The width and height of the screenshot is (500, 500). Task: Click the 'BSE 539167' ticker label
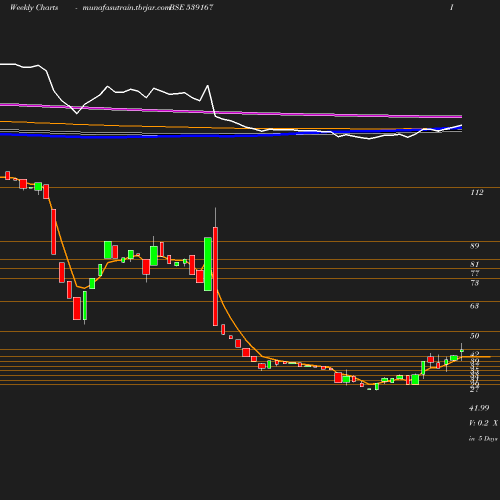191,7
